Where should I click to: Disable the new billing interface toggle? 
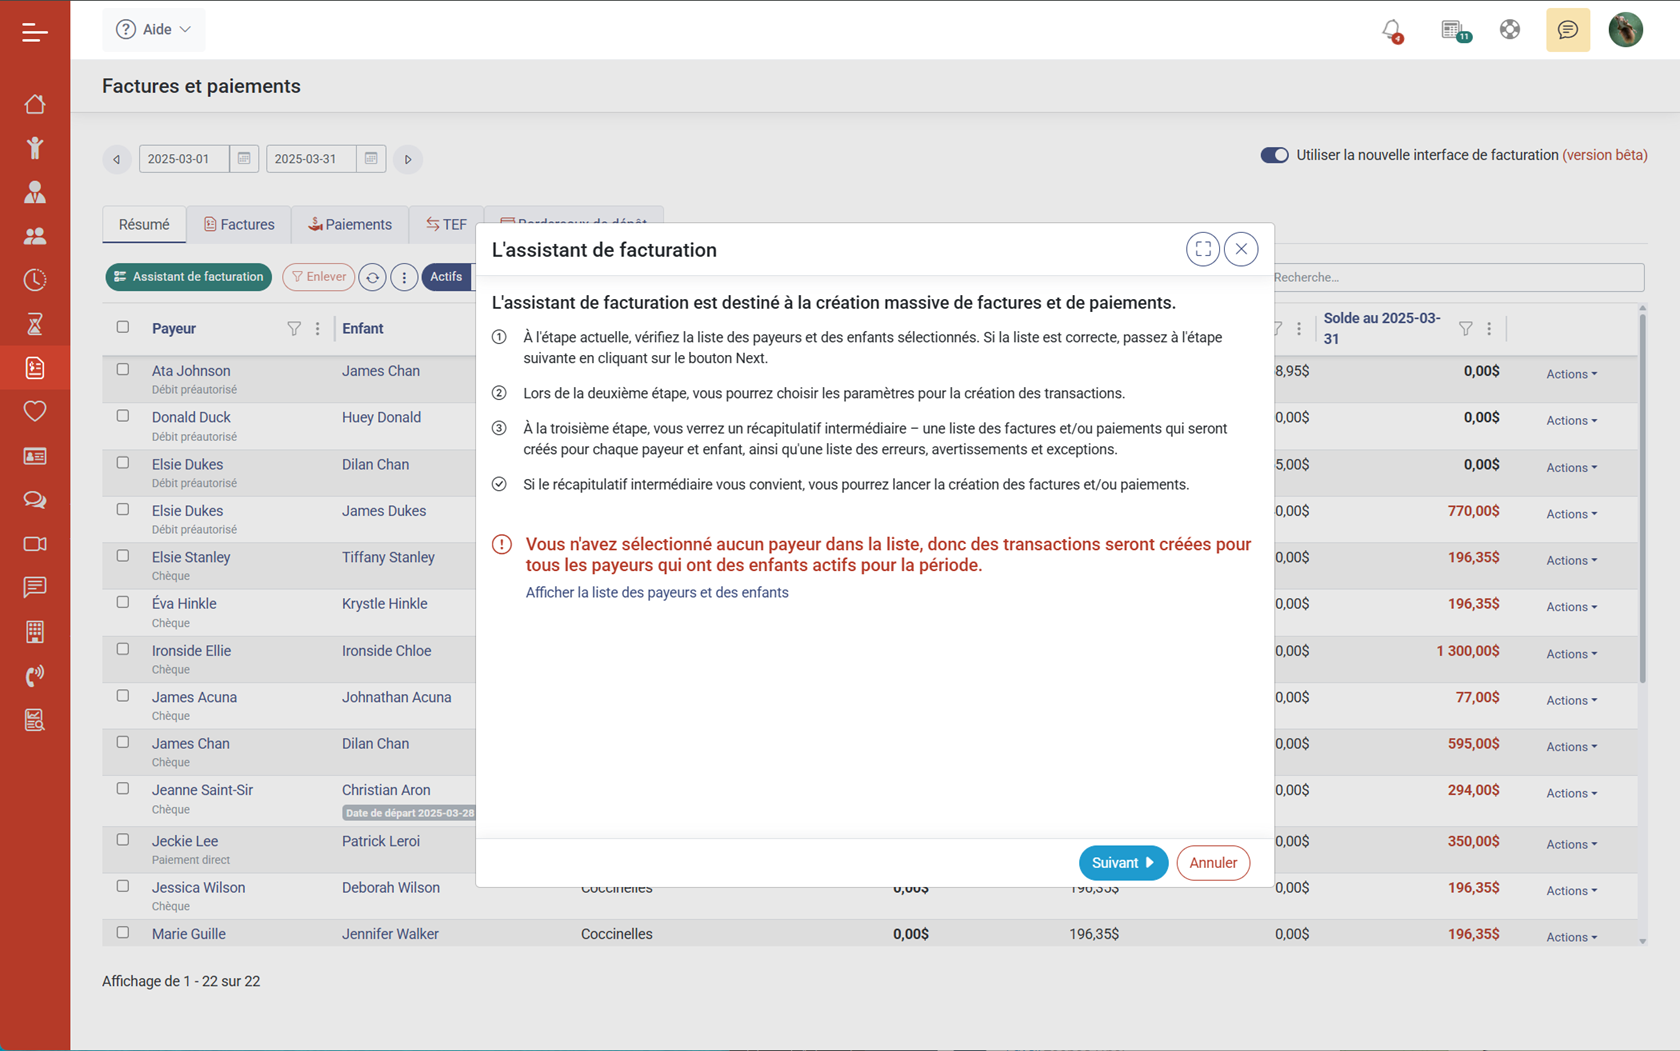[x=1275, y=155]
